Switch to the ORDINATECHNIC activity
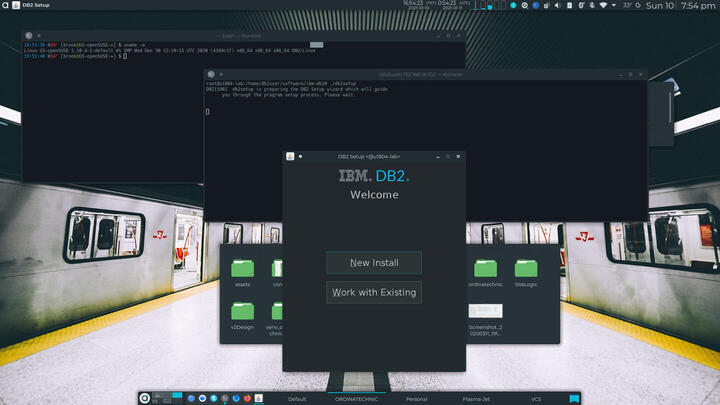The width and height of the screenshot is (720, 405). [x=356, y=399]
